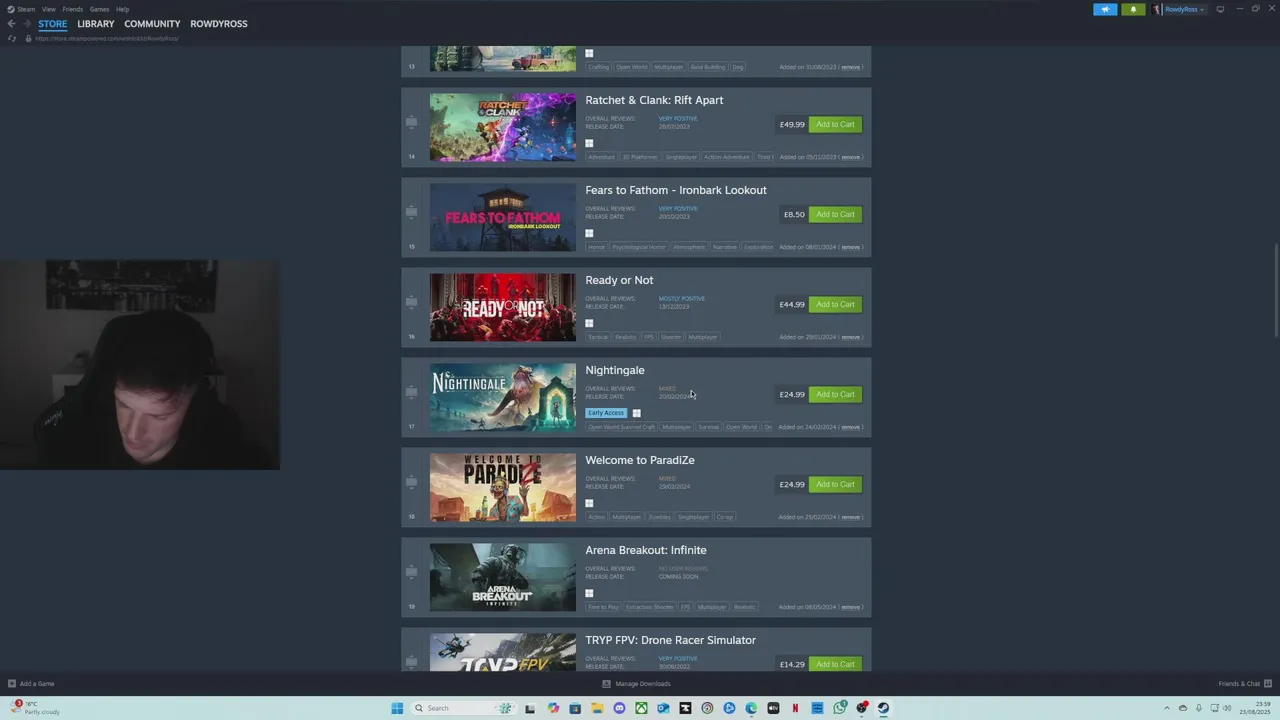
Task: Click the Ready or Not cover thumbnail
Action: tap(503, 307)
